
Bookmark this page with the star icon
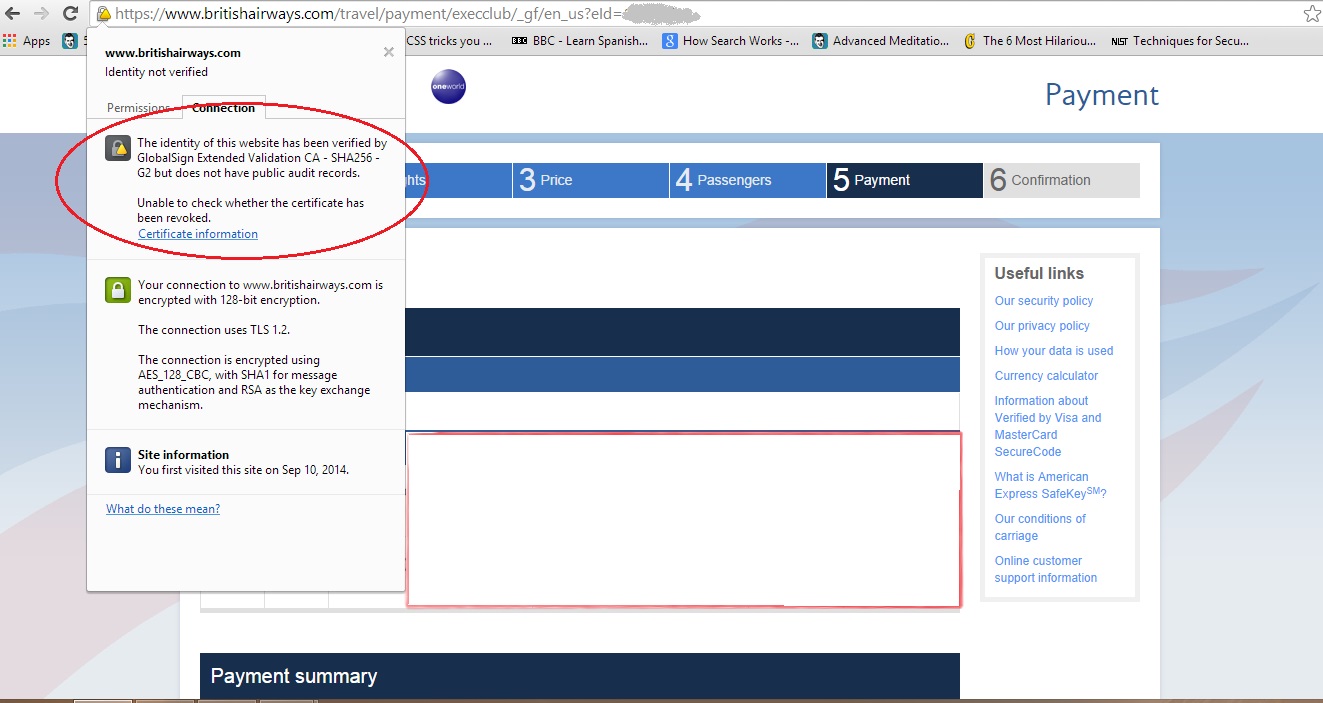[x=1312, y=14]
